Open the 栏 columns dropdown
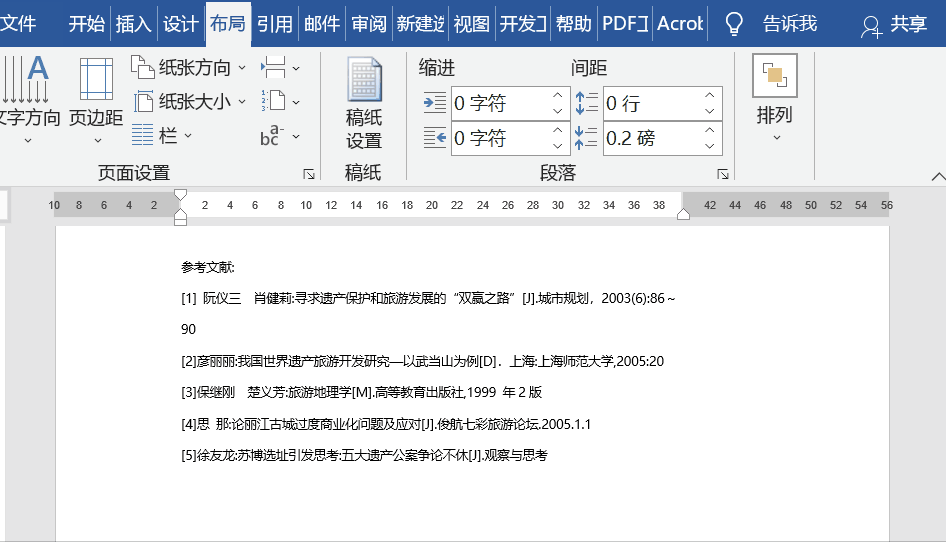946x542 pixels. tap(162, 135)
